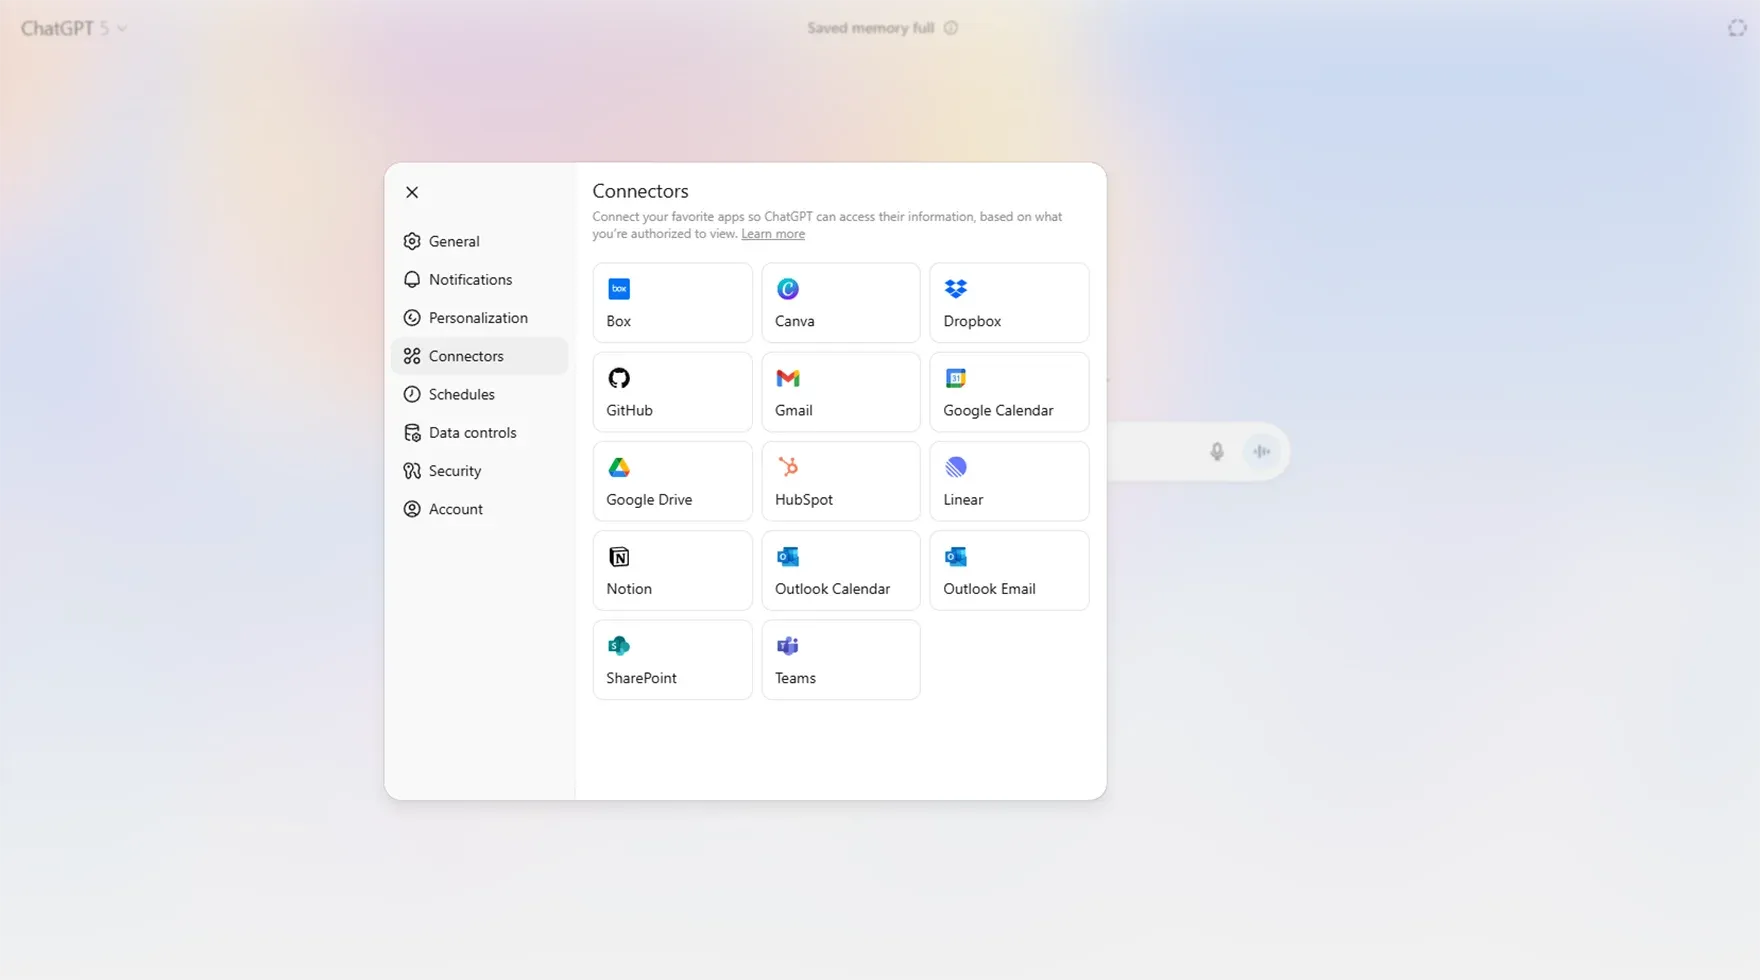Select the Gmail card label
Viewport: 1760px width, 980px height.
tap(793, 410)
